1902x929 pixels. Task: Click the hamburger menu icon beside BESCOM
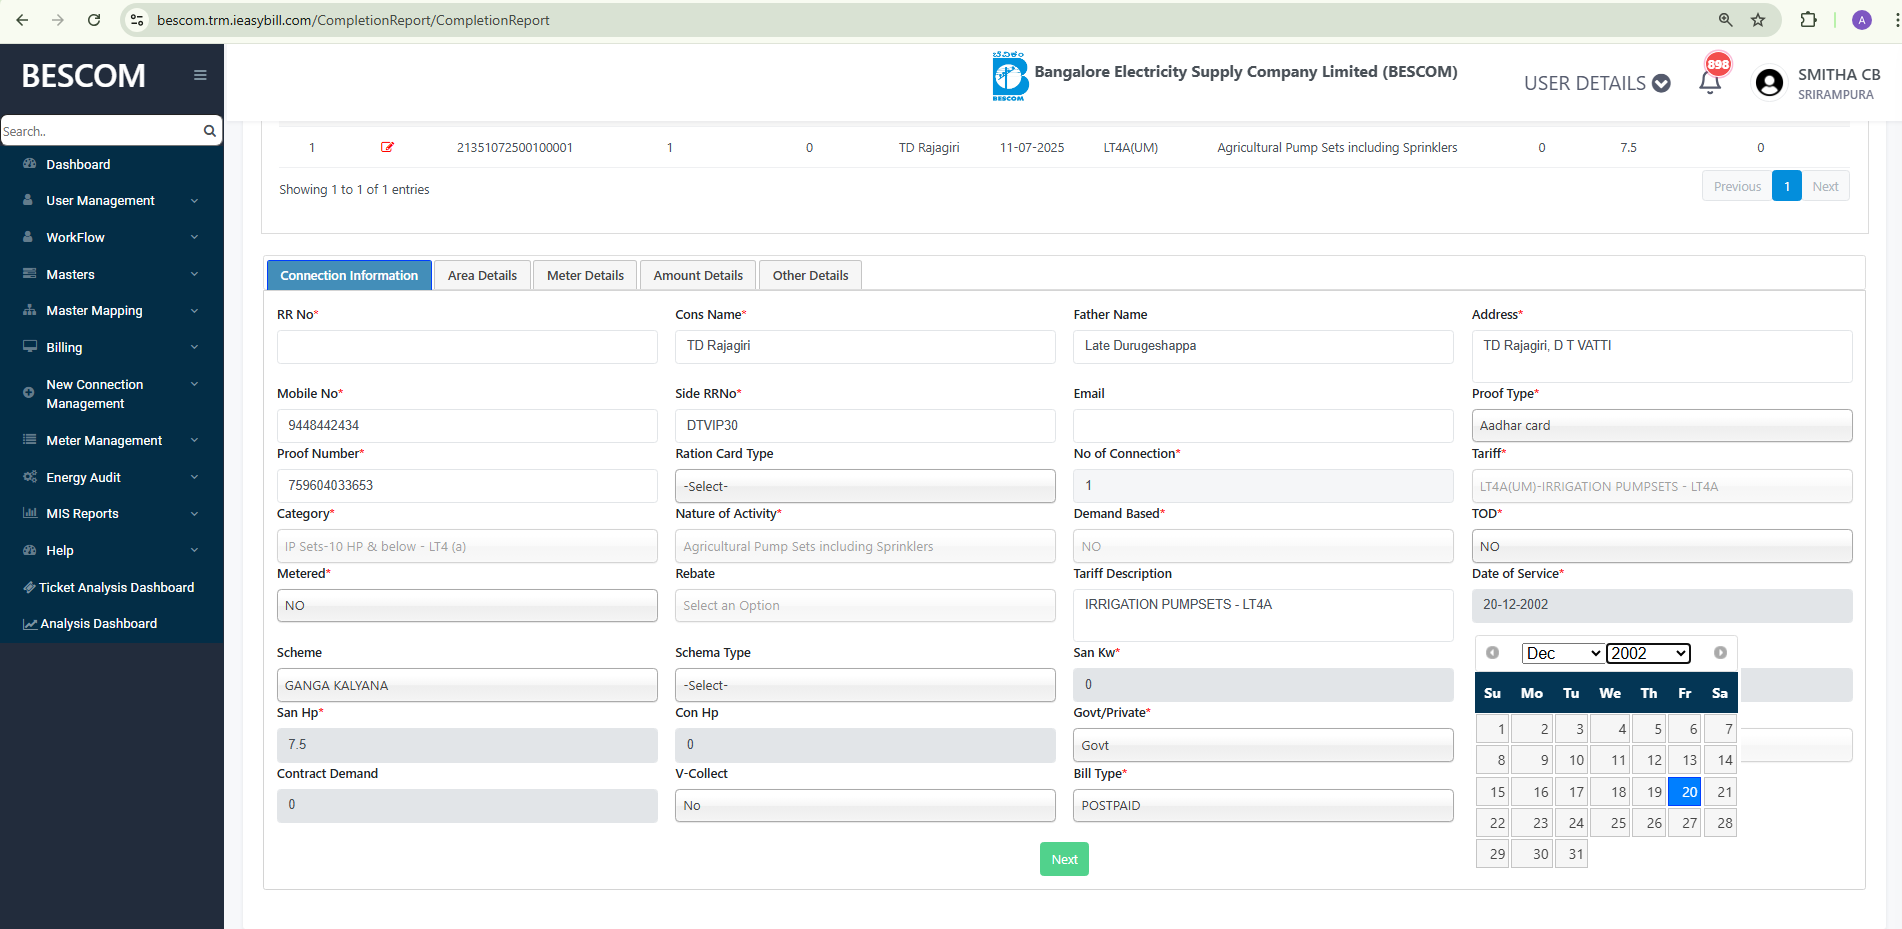point(200,75)
